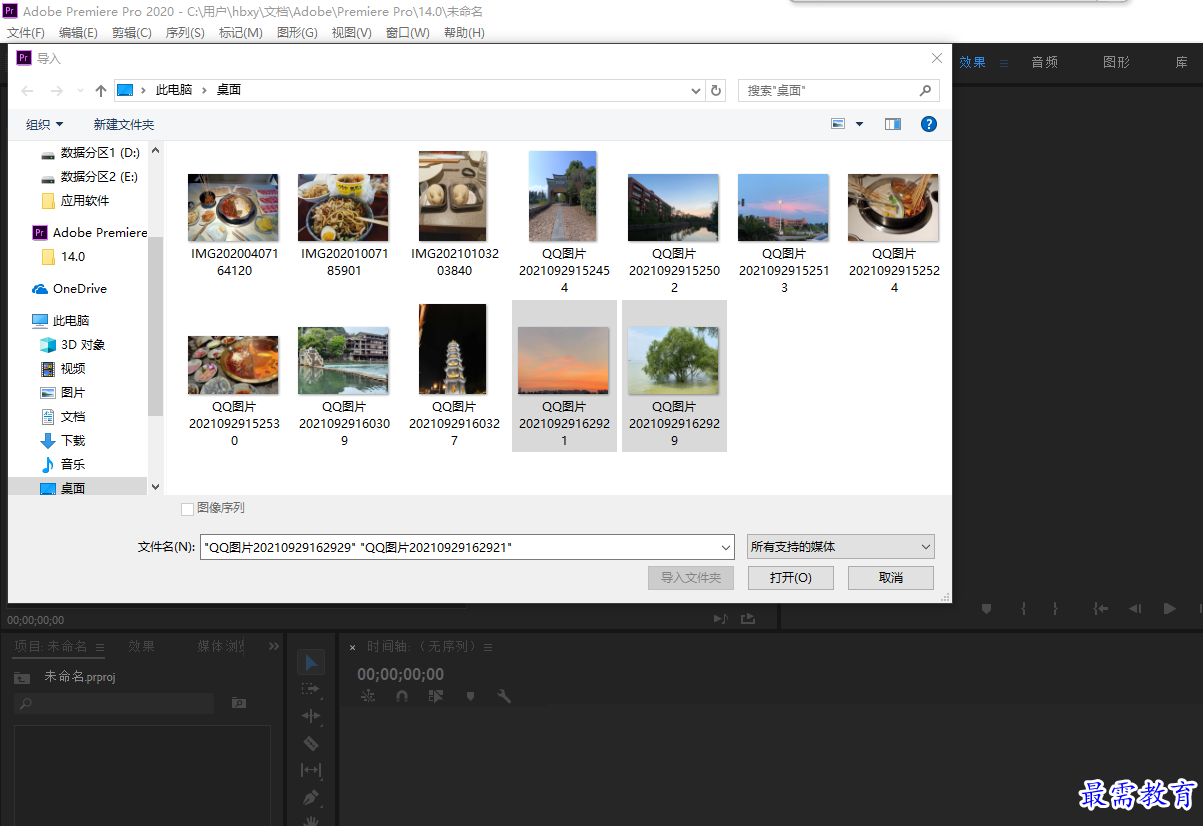The height and width of the screenshot is (826, 1203).
Task: Switch to the 音频 workspace tab
Action: tap(1045, 62)
